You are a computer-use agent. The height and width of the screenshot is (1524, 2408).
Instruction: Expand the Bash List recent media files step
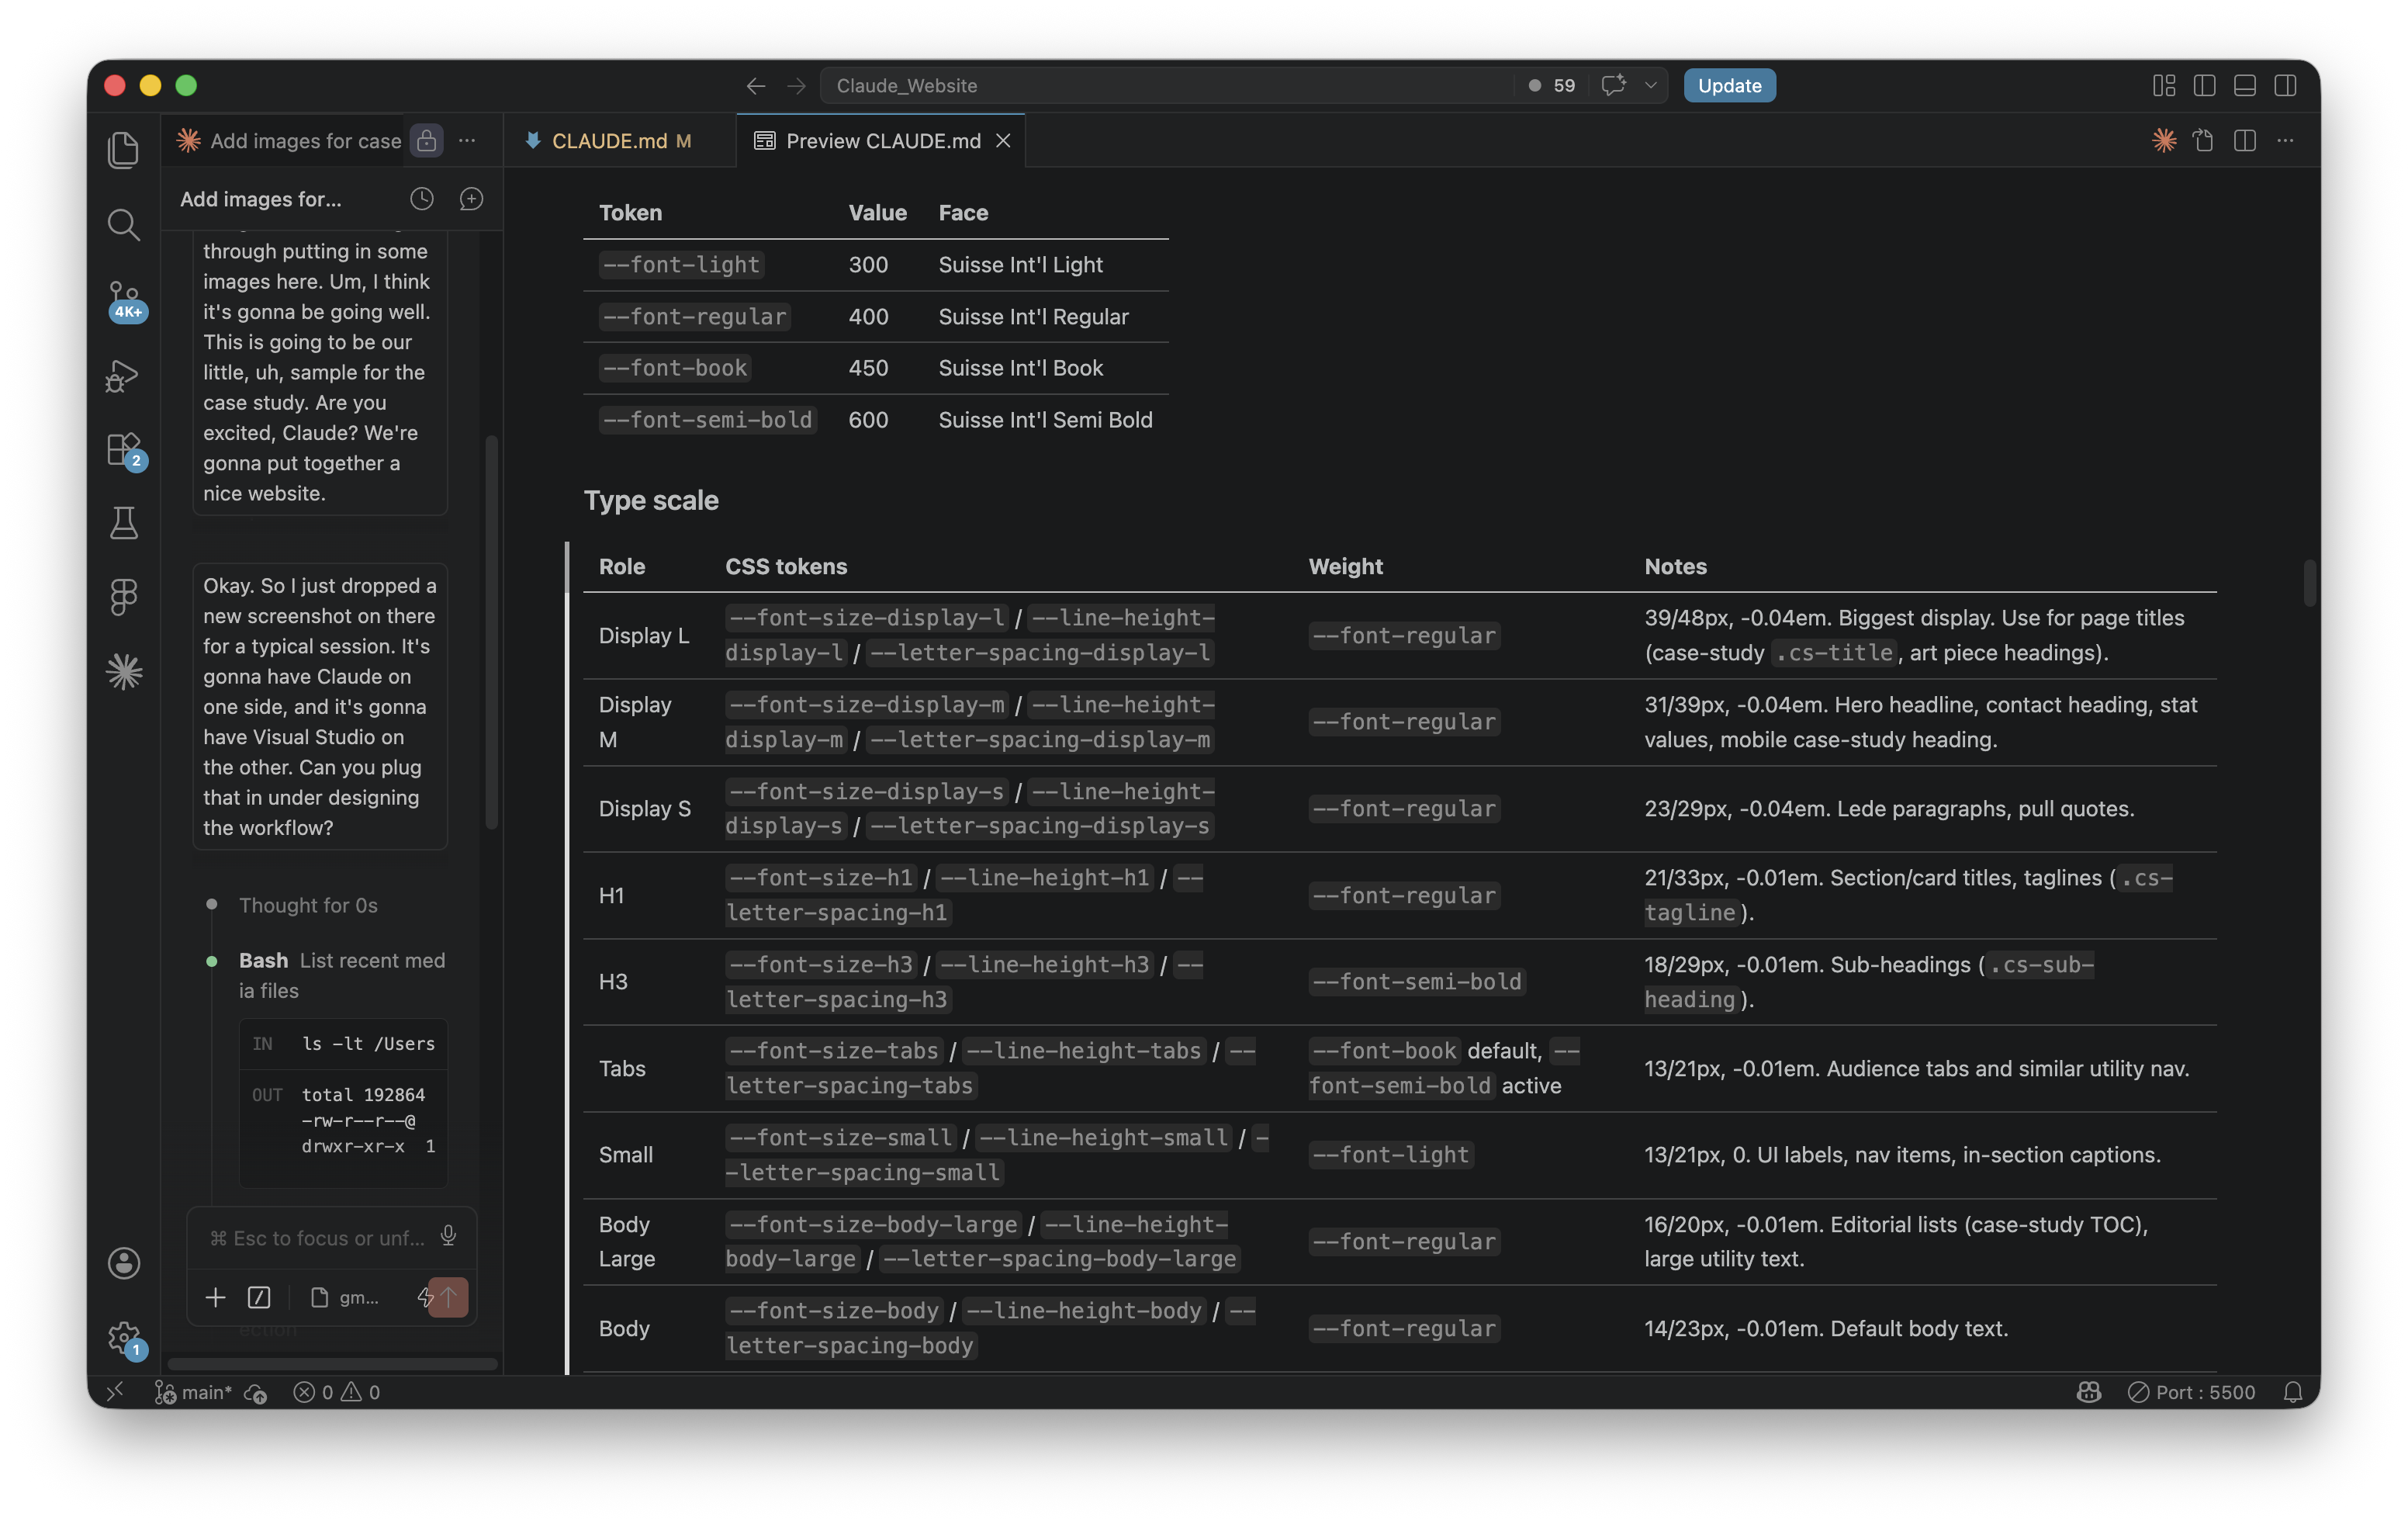click(x=341, y=975)
